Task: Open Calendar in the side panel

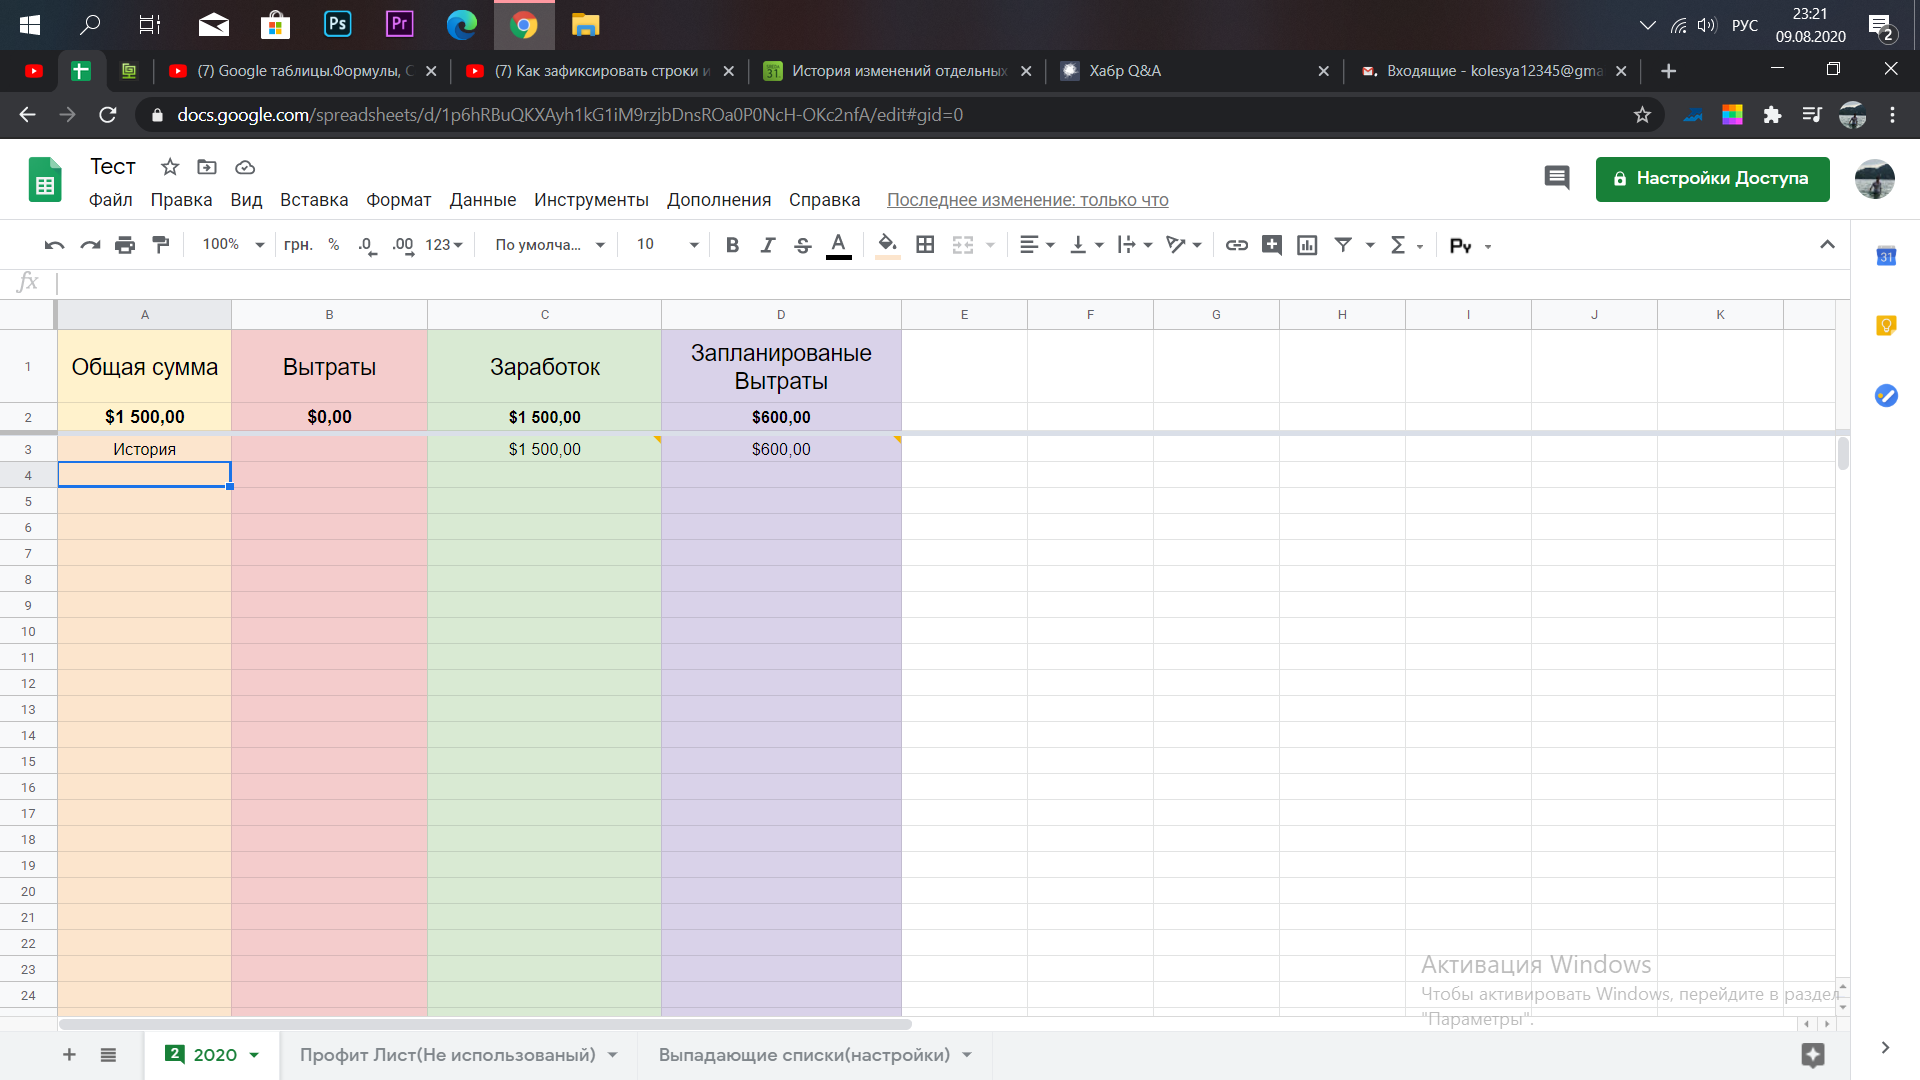Action: pos(1886,257)
